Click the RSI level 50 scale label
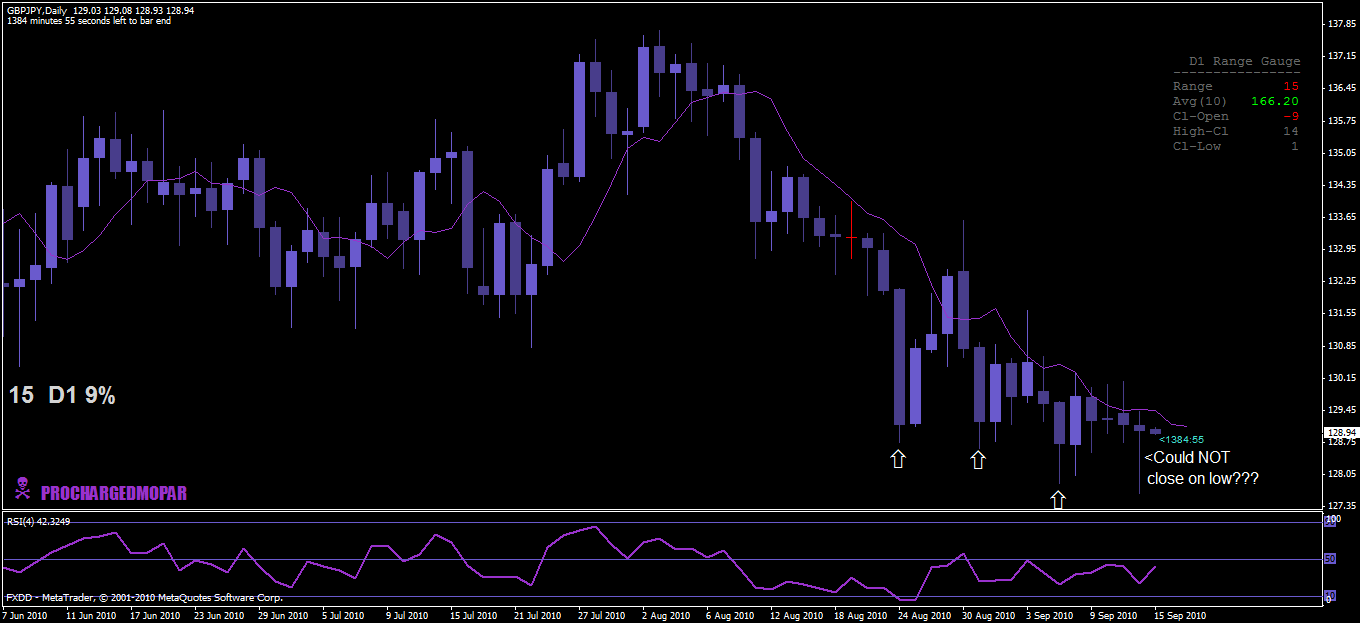 (1330, 558)
